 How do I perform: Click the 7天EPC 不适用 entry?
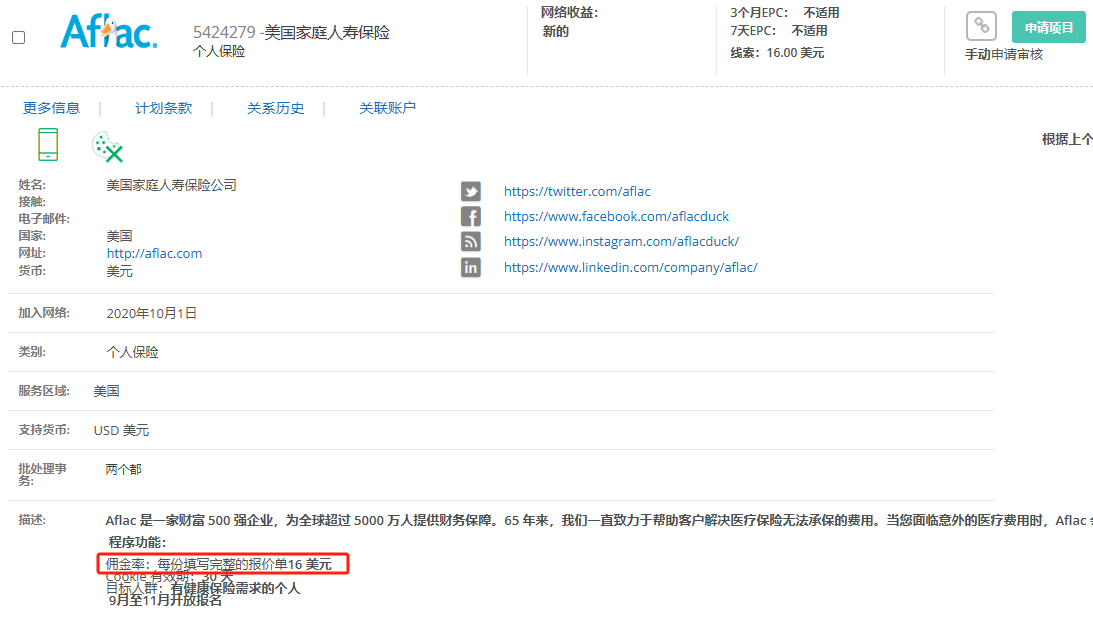pyautogui.click(x=779, y=31)
